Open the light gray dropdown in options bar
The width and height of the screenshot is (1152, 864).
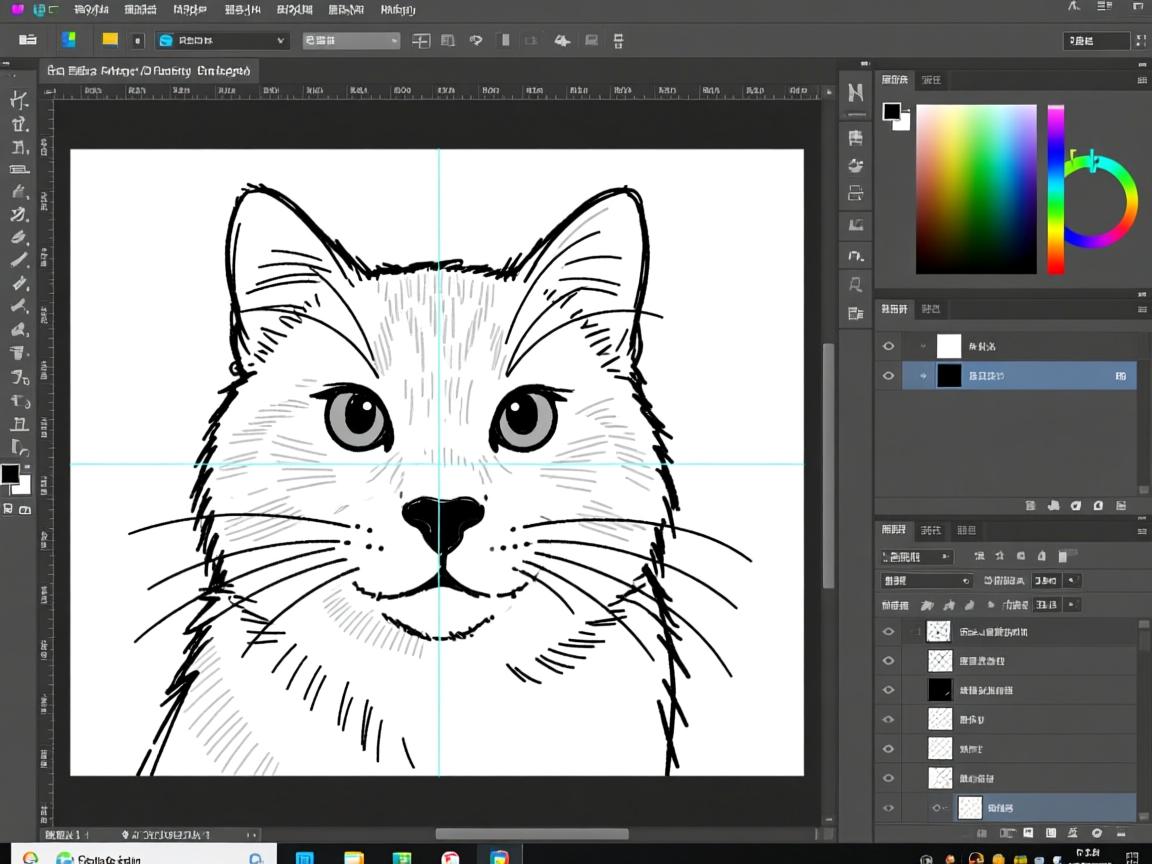(x=351, y=41)
